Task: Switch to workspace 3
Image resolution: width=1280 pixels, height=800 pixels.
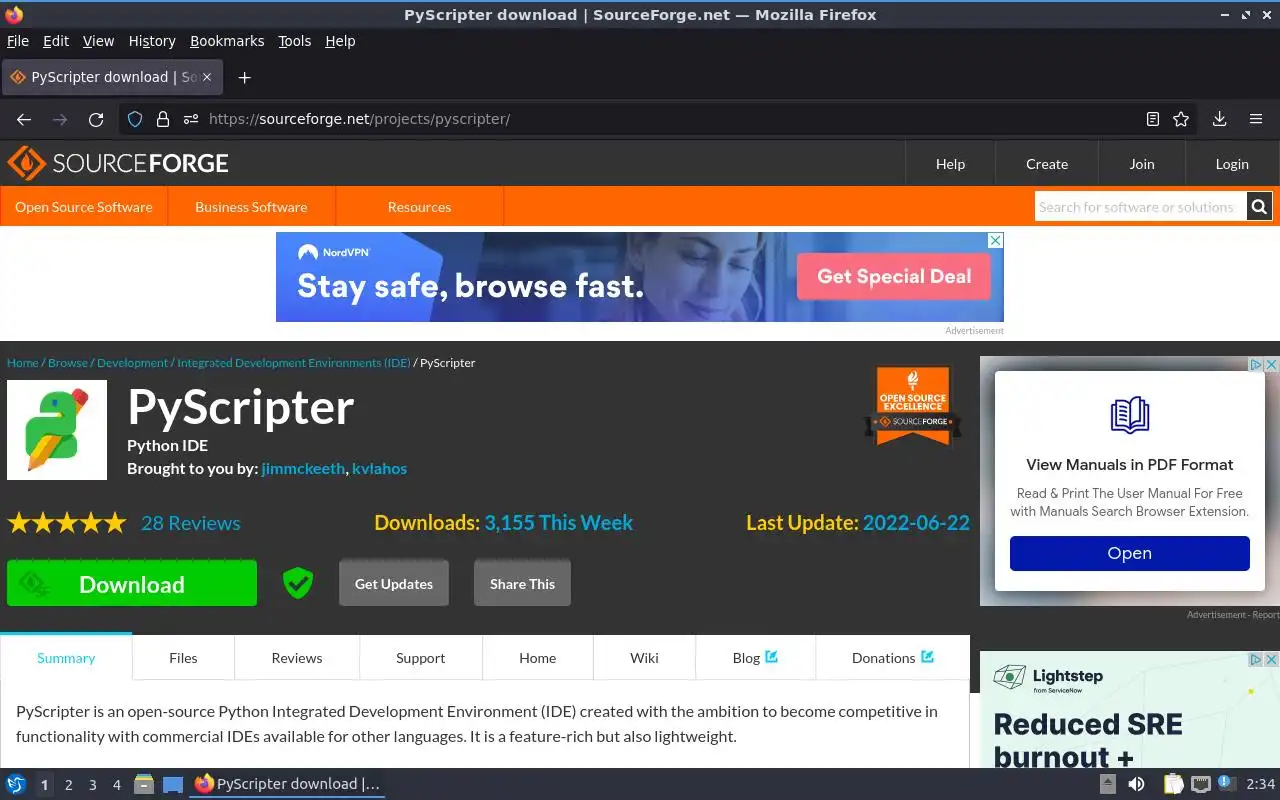Action: tap(93, 785)
